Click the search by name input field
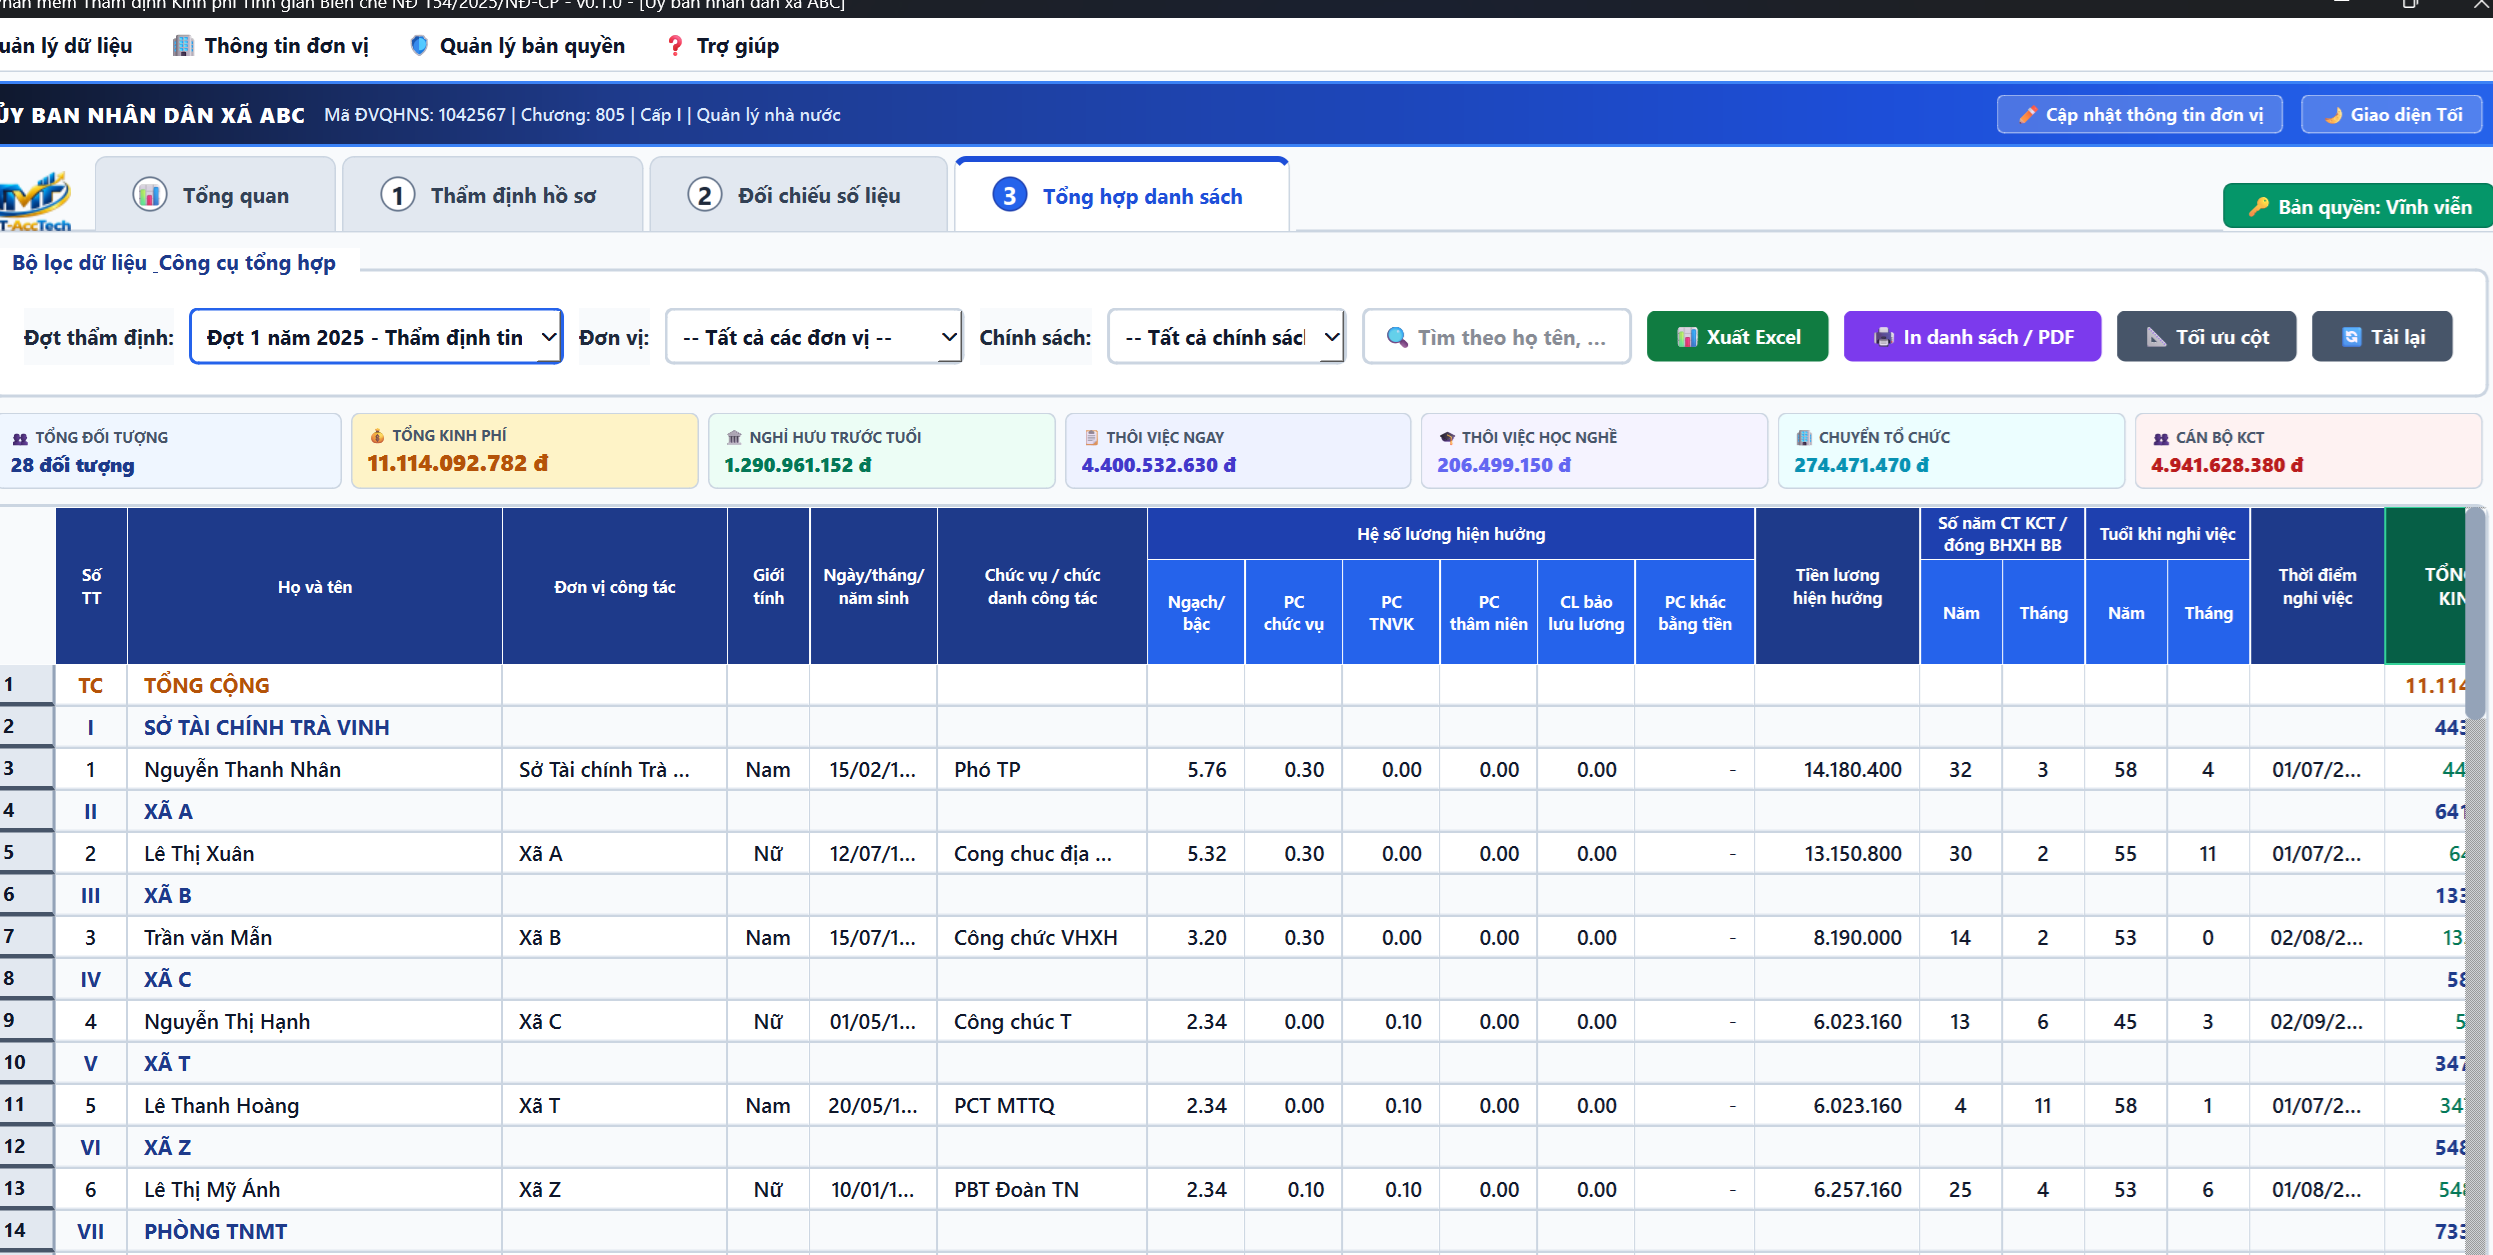Image resolution: width=2493 pixels, height=1255 pixels. pos(1497,338)
